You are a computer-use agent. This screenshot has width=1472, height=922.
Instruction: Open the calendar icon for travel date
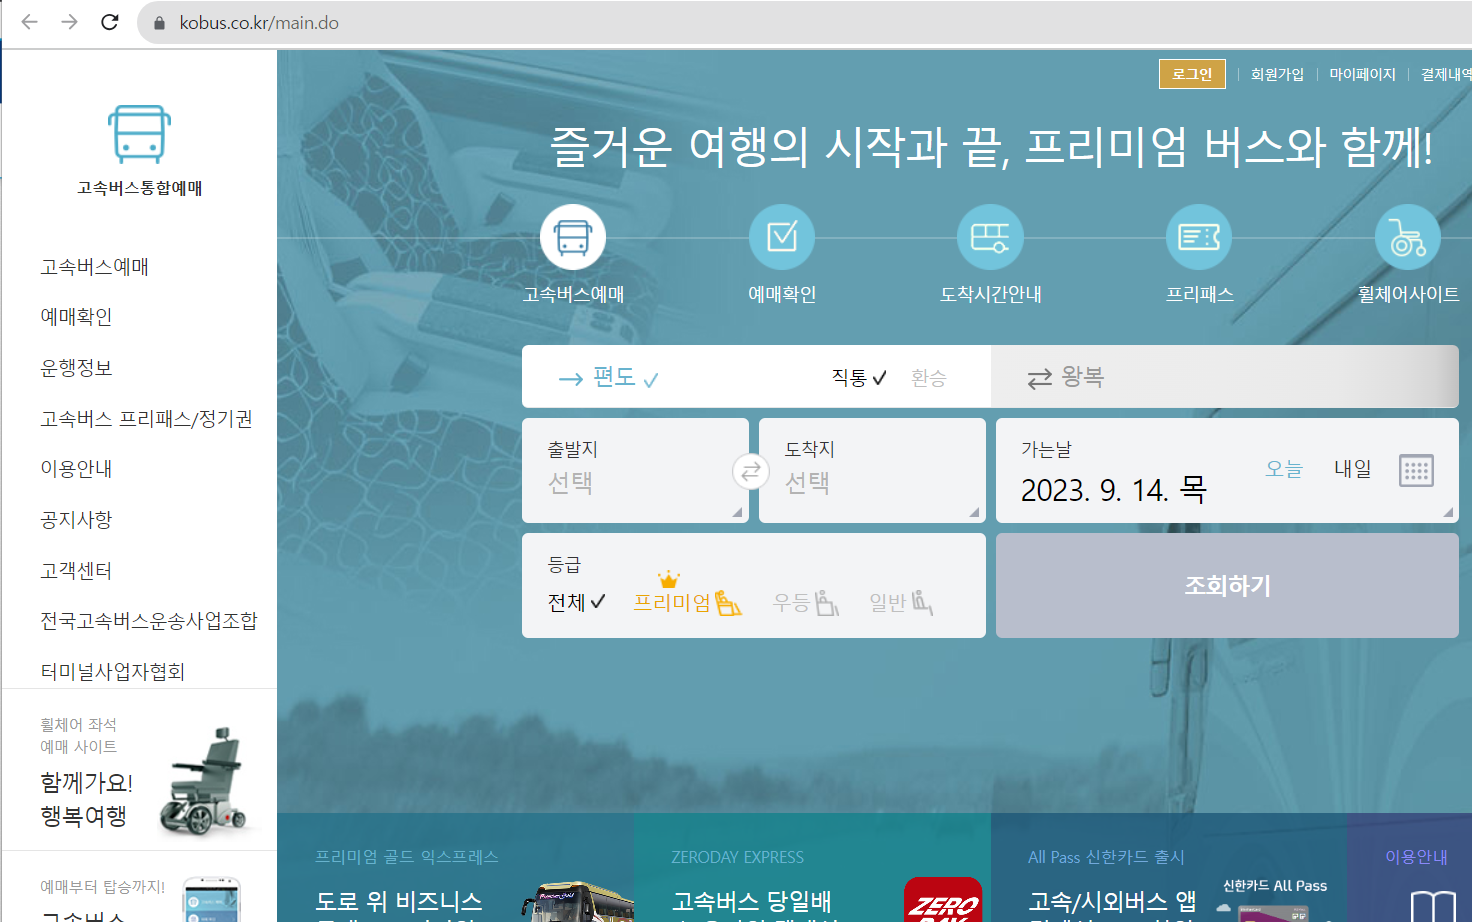point(1417,470)
